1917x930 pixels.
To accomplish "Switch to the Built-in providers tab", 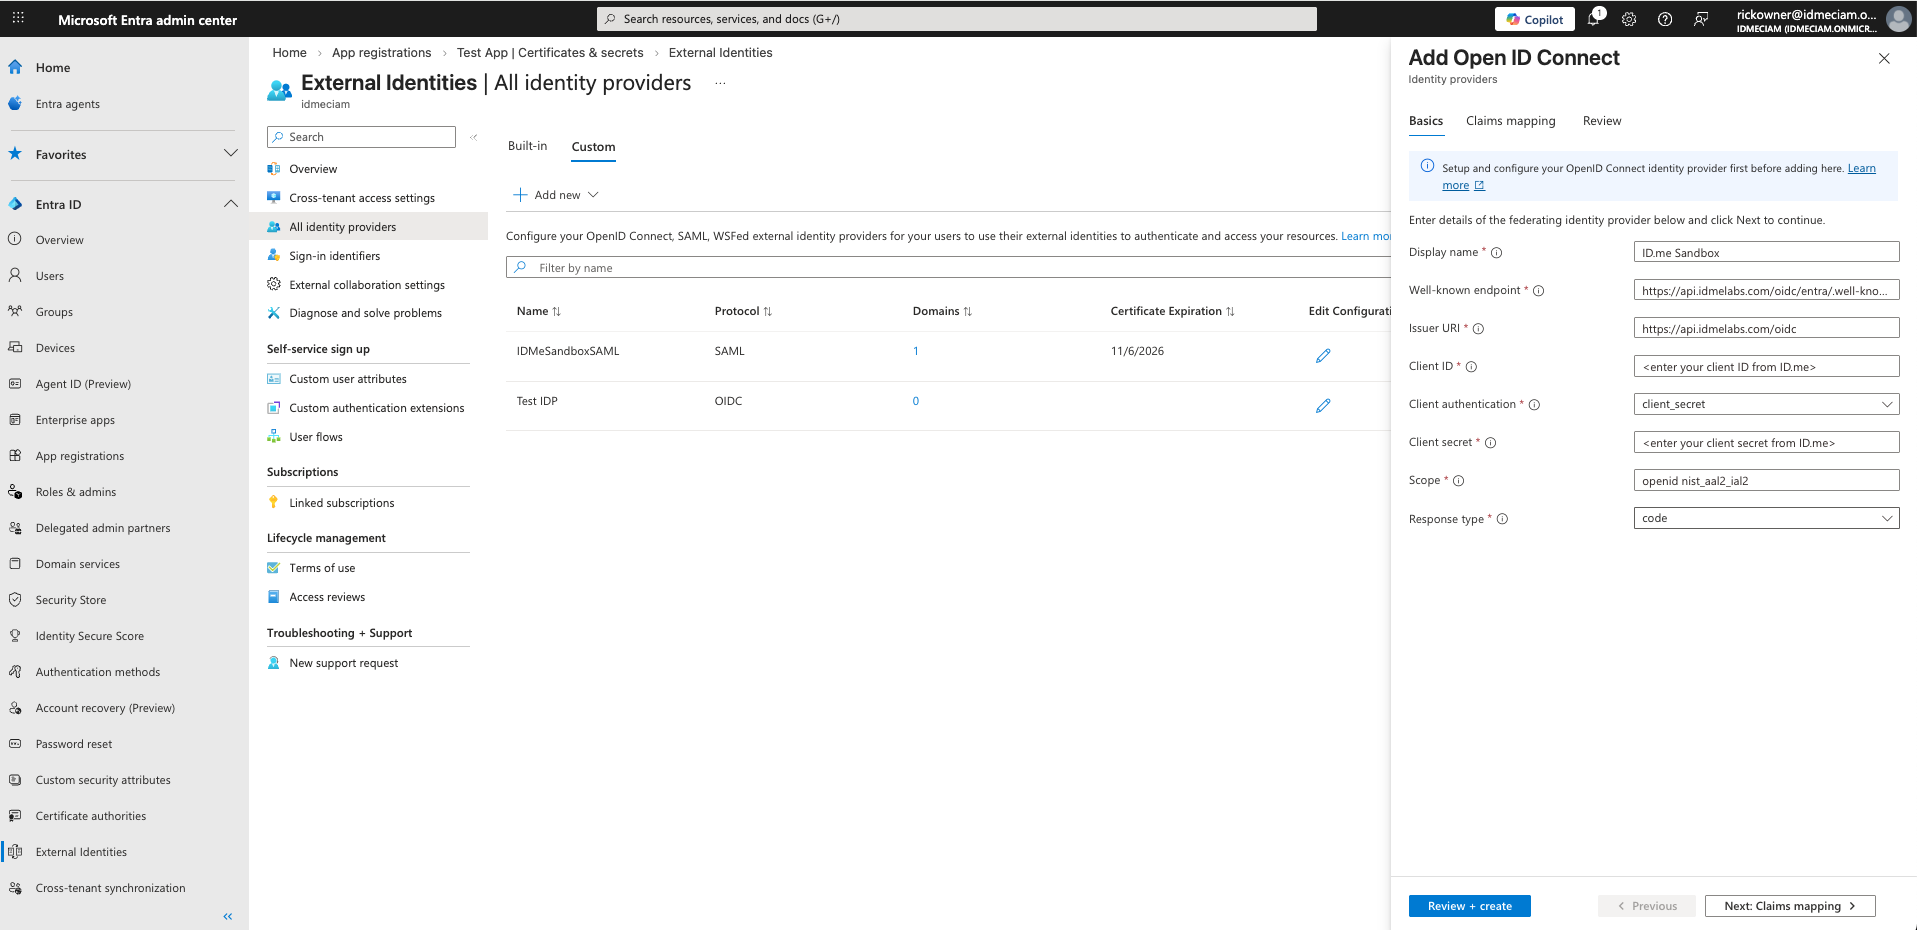I will click(527, 146).
